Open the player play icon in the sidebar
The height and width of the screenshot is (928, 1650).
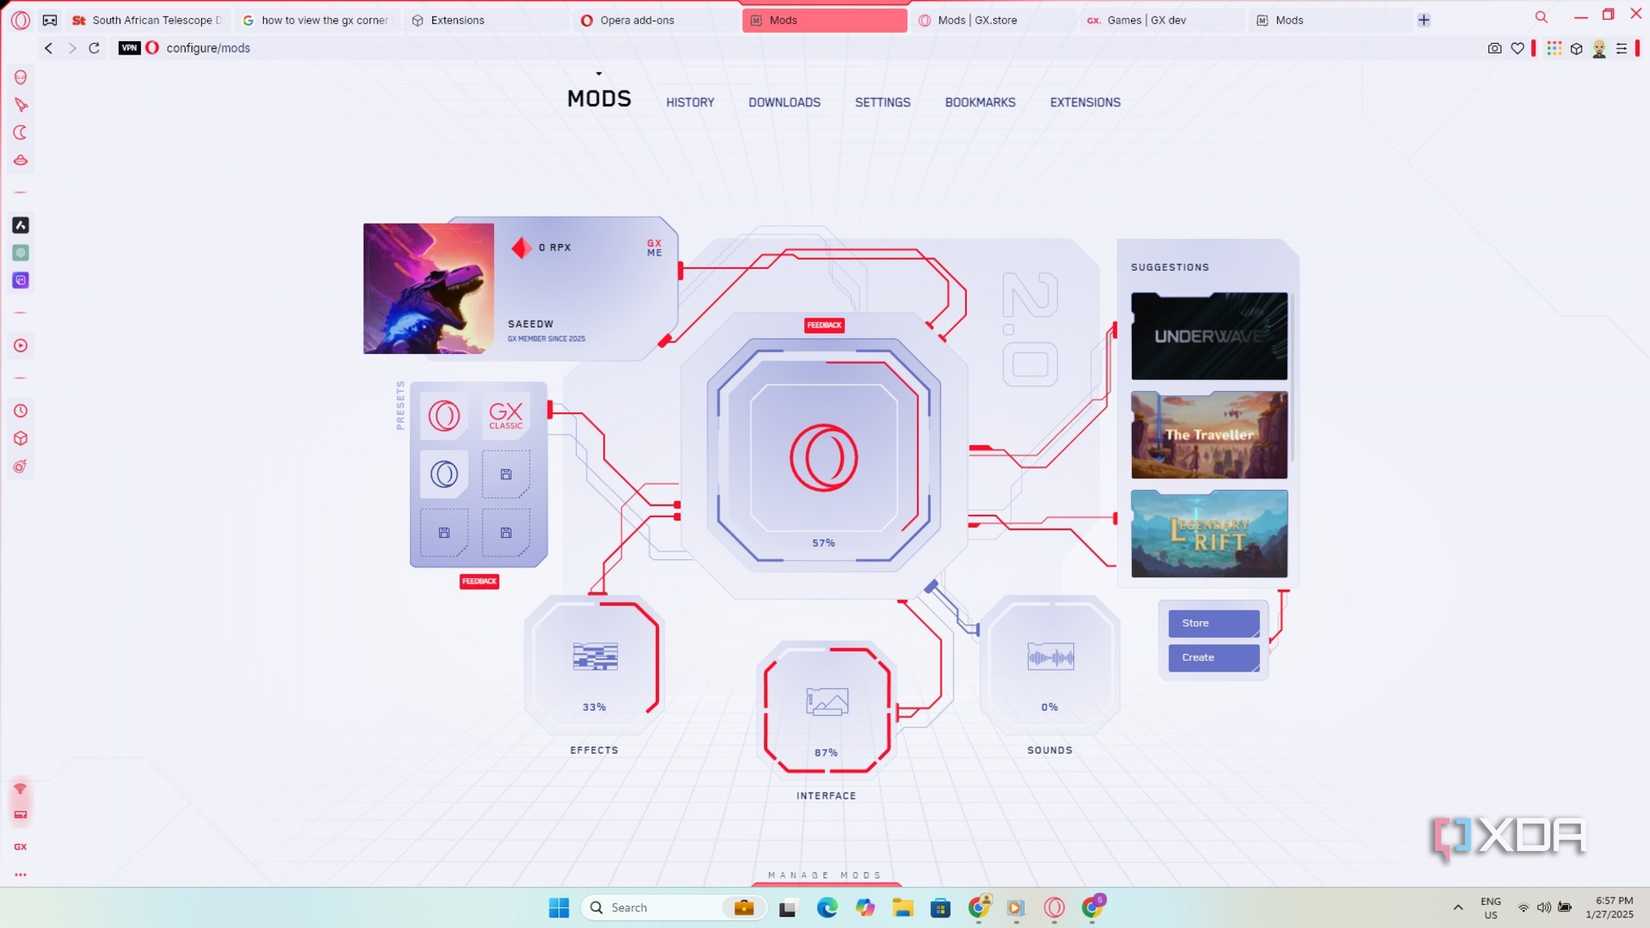(20, 345)
